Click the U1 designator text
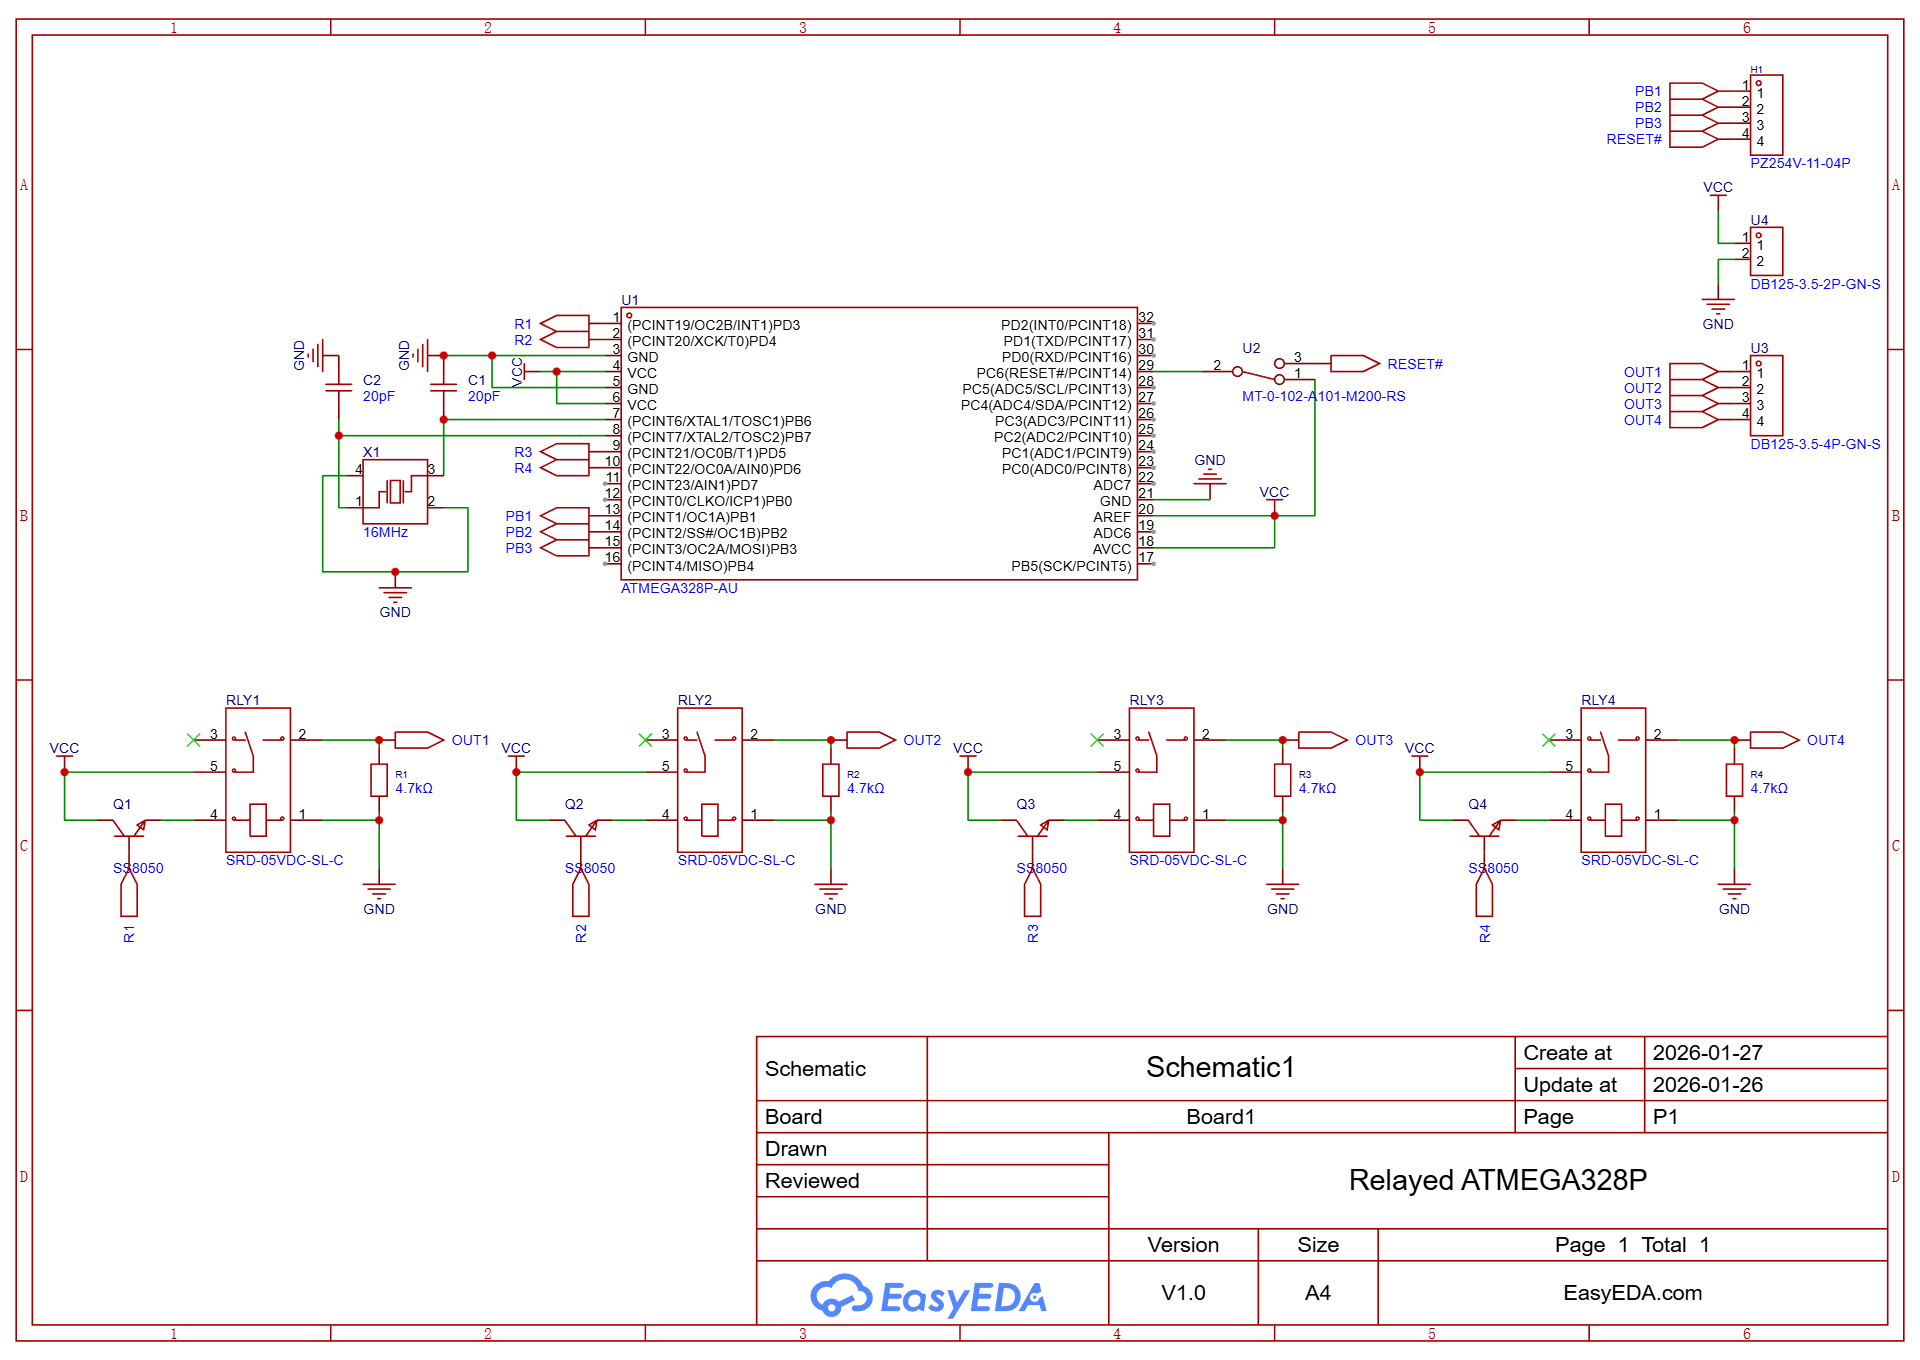This screenshot has width=1920, height=1360. coord(630,300)
